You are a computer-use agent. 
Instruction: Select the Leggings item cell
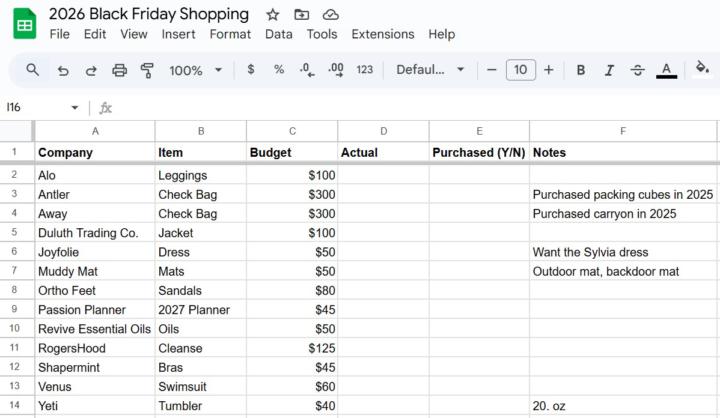click(x=201, y=175)
